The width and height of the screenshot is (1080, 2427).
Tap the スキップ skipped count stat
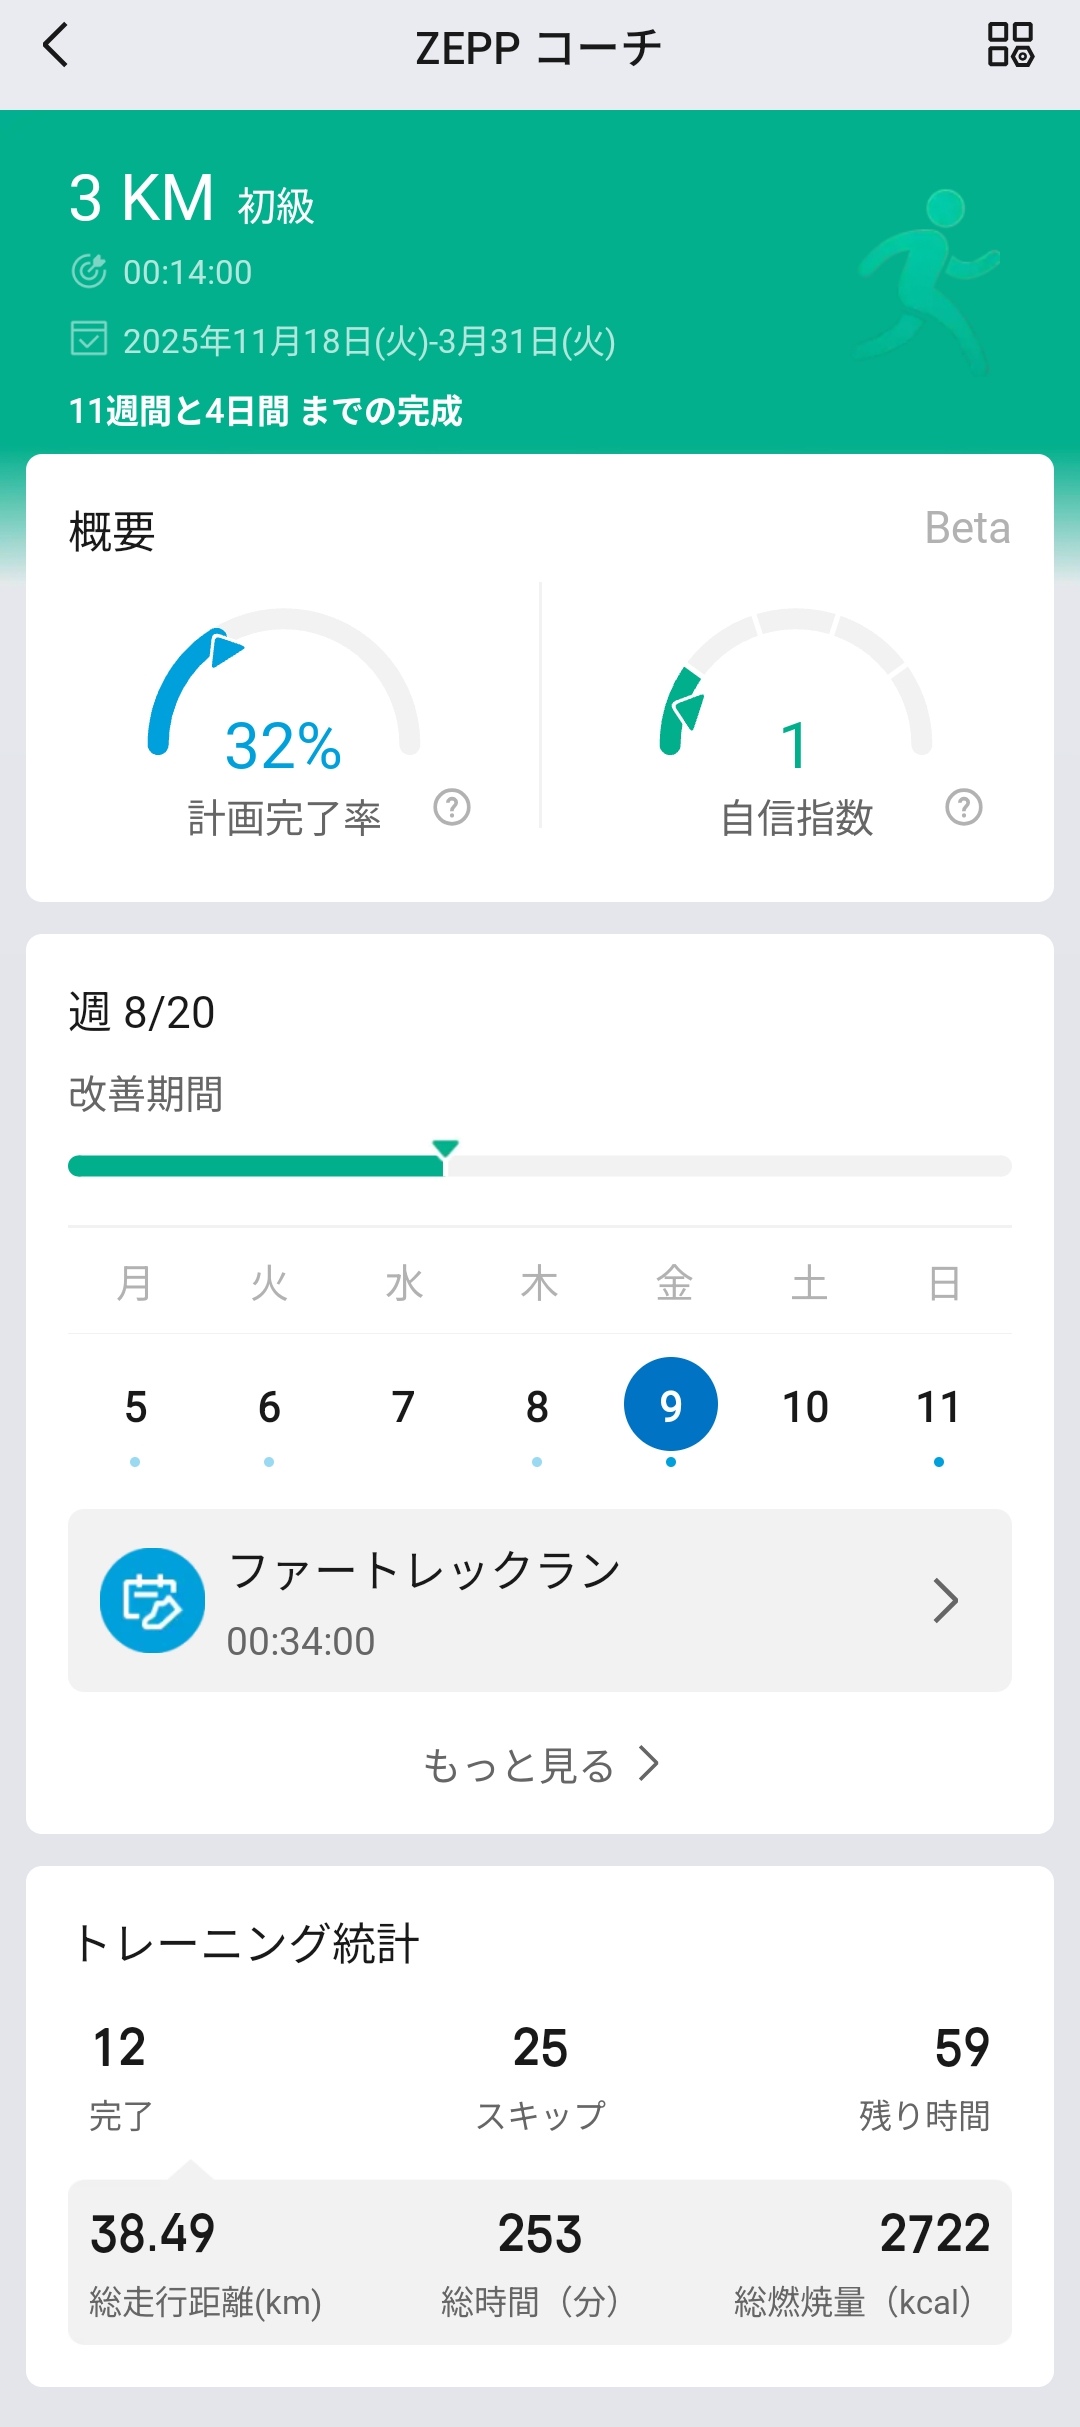(x=540, y=2076)
